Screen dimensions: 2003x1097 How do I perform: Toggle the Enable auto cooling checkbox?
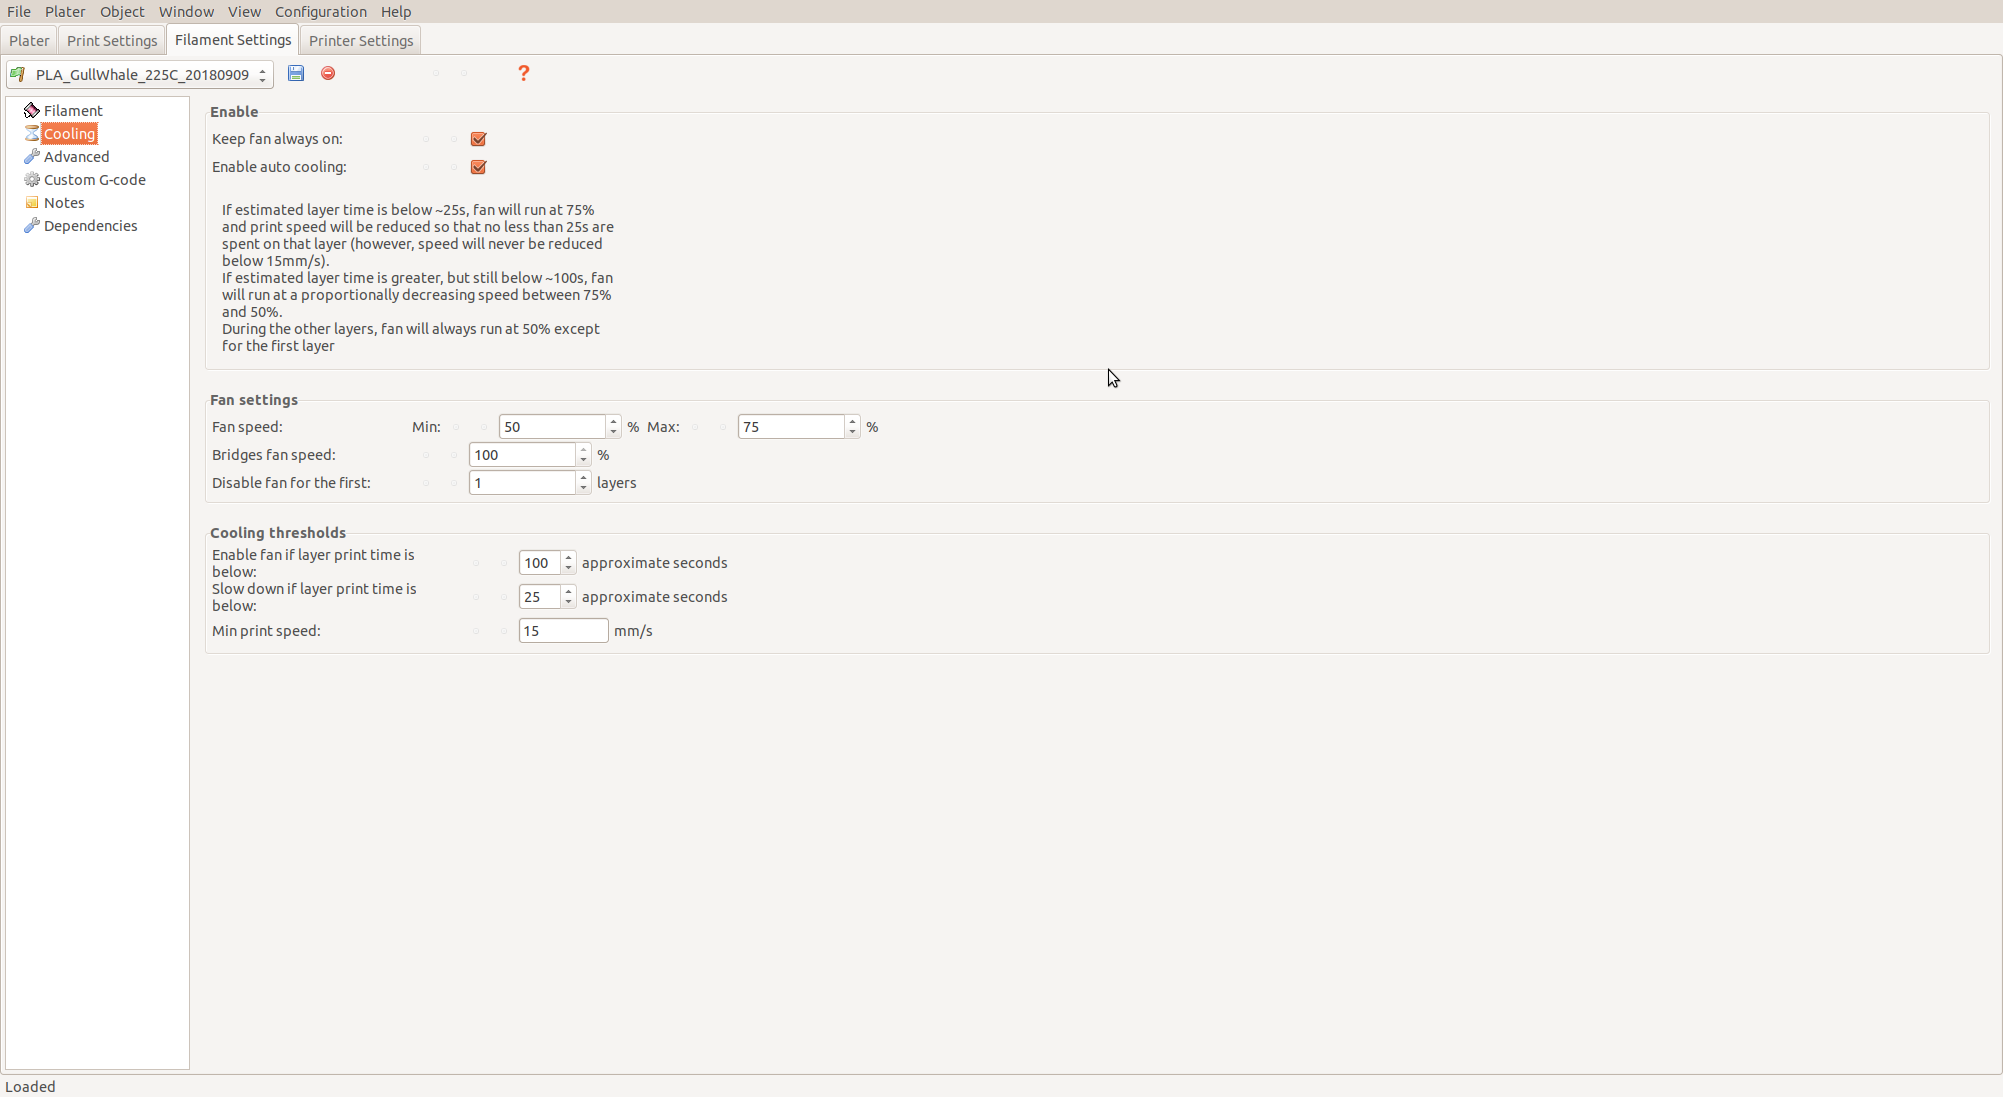(x=478, y=167)
